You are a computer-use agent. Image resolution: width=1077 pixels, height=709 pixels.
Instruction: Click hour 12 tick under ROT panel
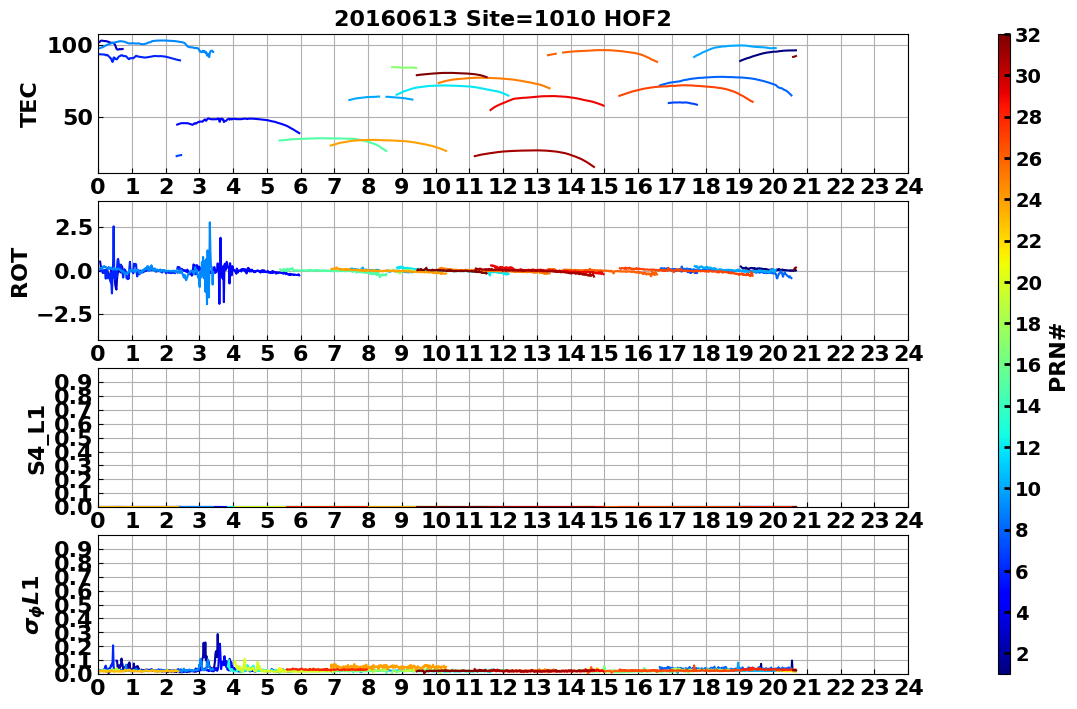503,353
